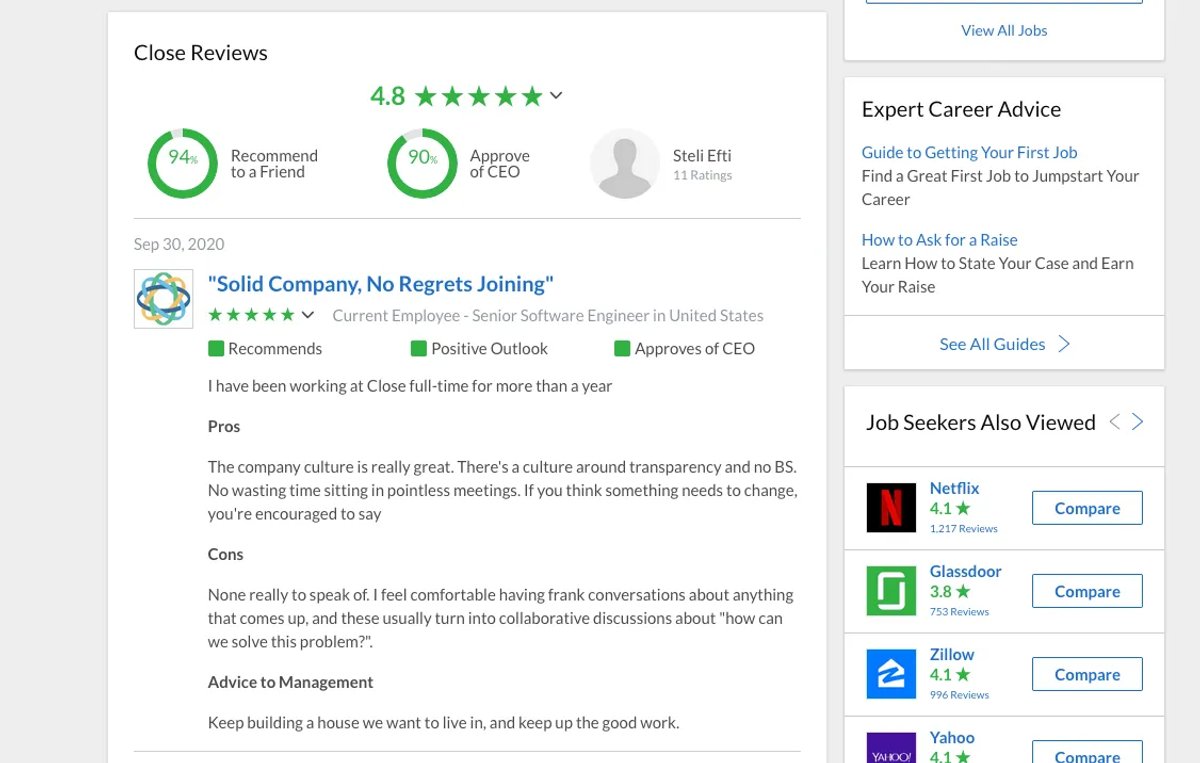This screenshot has height=763, width=1200.
Task: Click Steli Efti's CEO avatar
Action: [x=624, y=163]
